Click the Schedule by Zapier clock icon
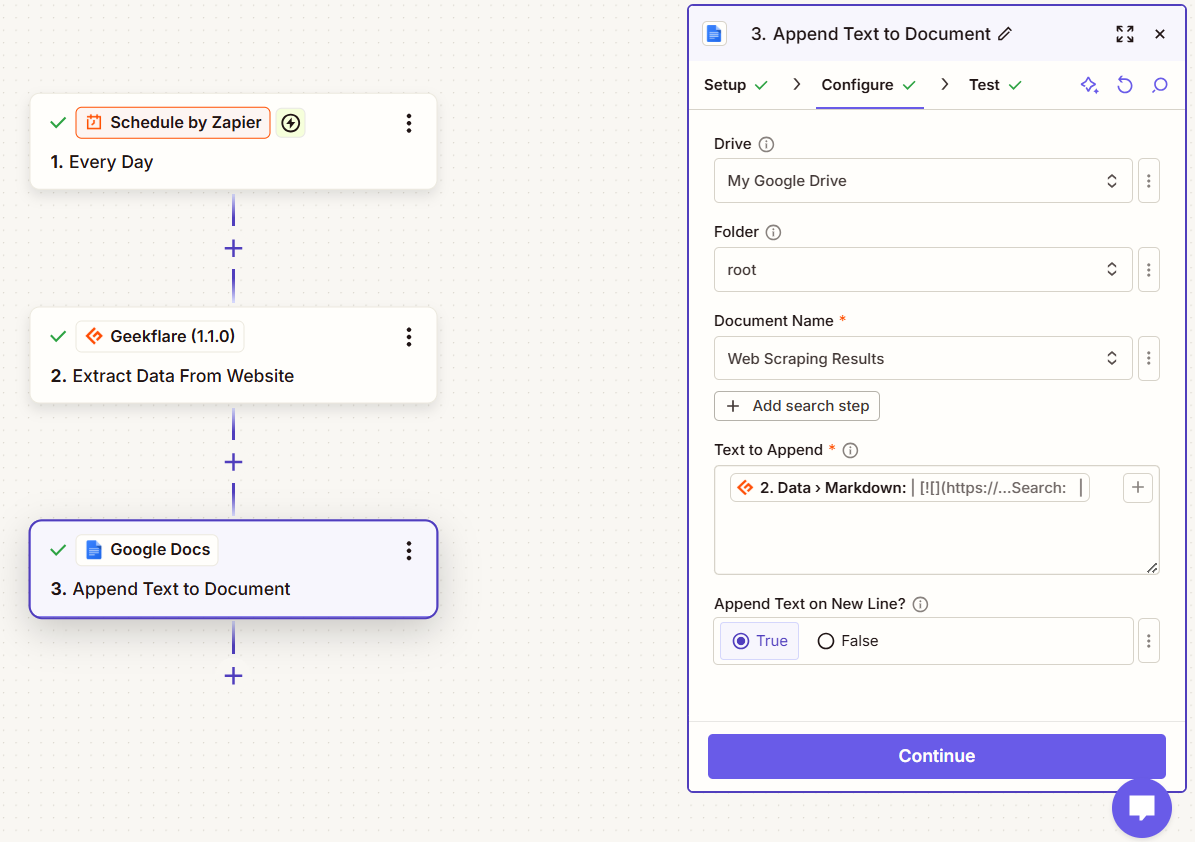This screenshot has width=1195, height=842. click(x=94, y=123)
